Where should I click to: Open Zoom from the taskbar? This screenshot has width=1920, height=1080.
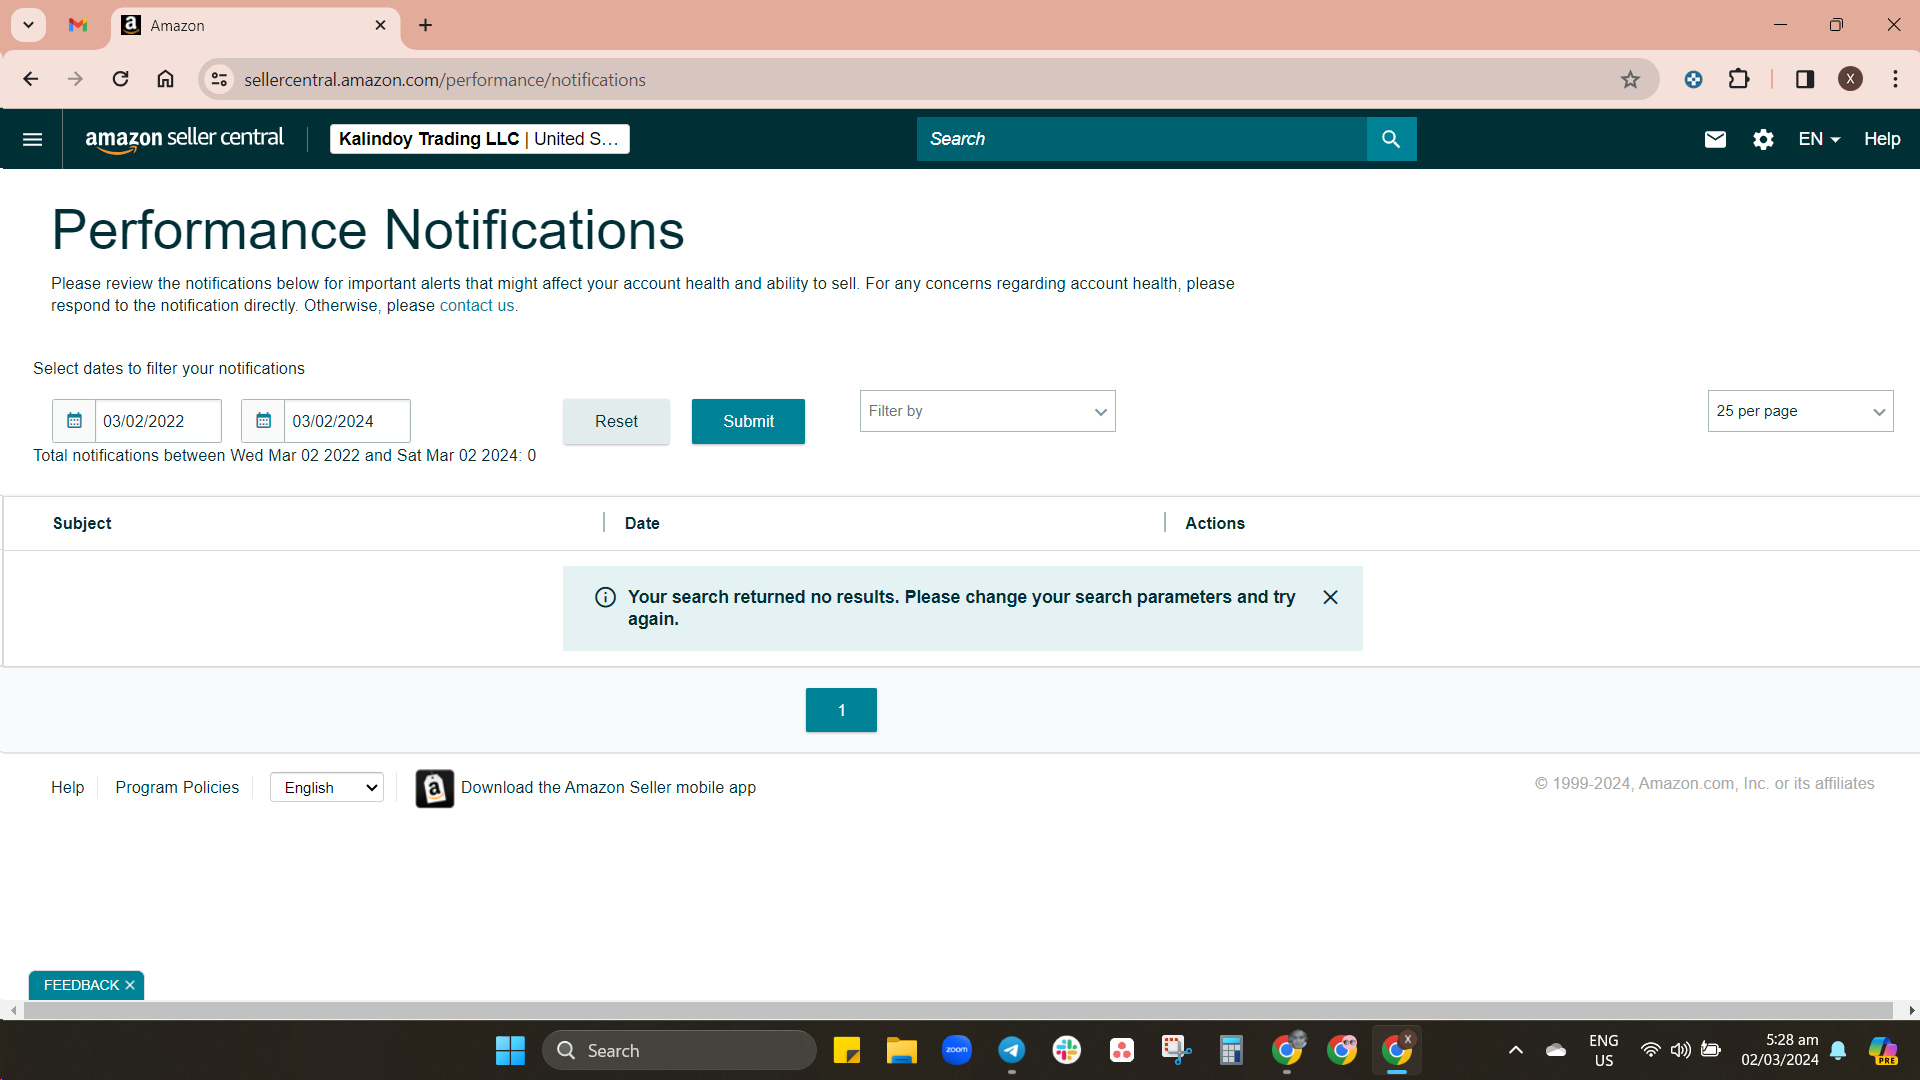[x=957, y=1050]
